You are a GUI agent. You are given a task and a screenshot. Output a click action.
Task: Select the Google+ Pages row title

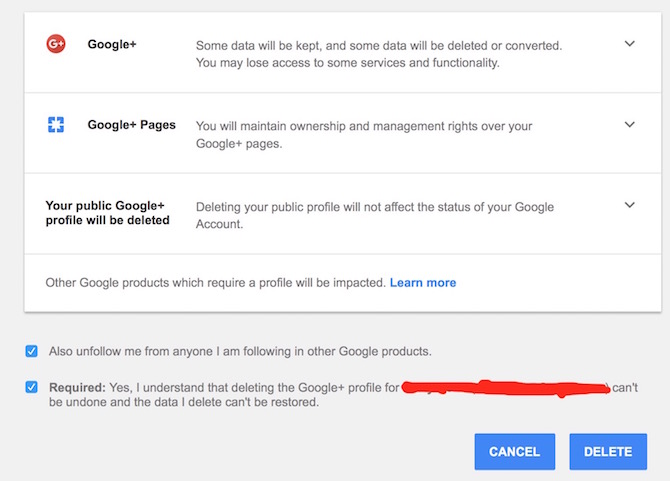(x=131, y=125)
